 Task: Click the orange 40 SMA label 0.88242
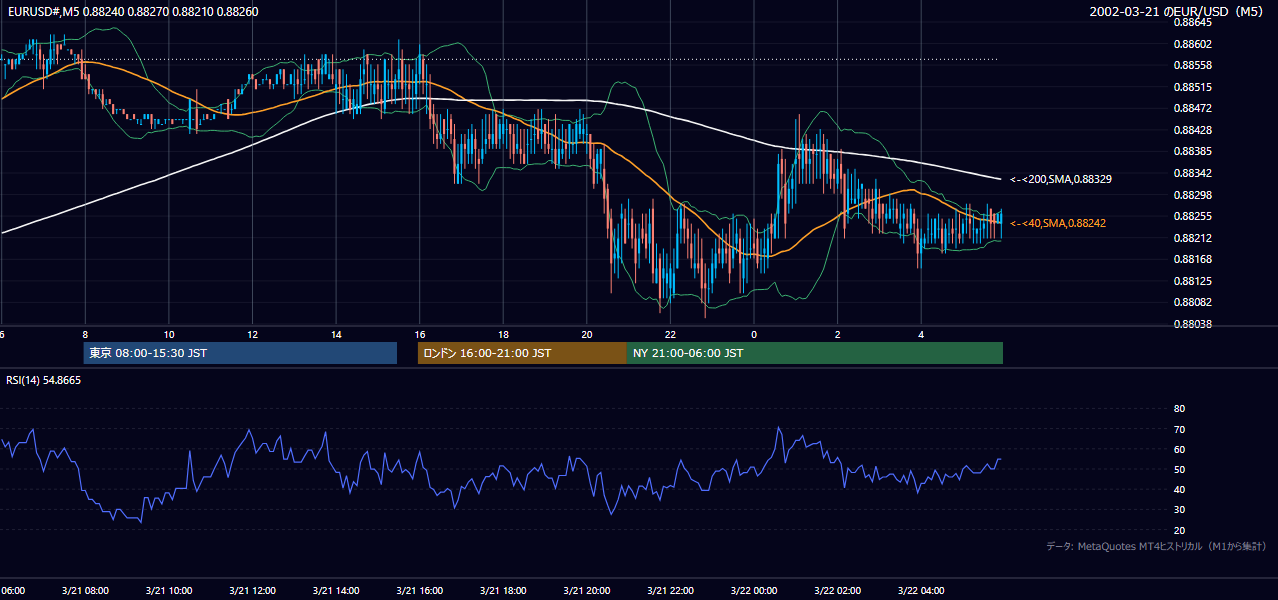(x=1058, y=223)
